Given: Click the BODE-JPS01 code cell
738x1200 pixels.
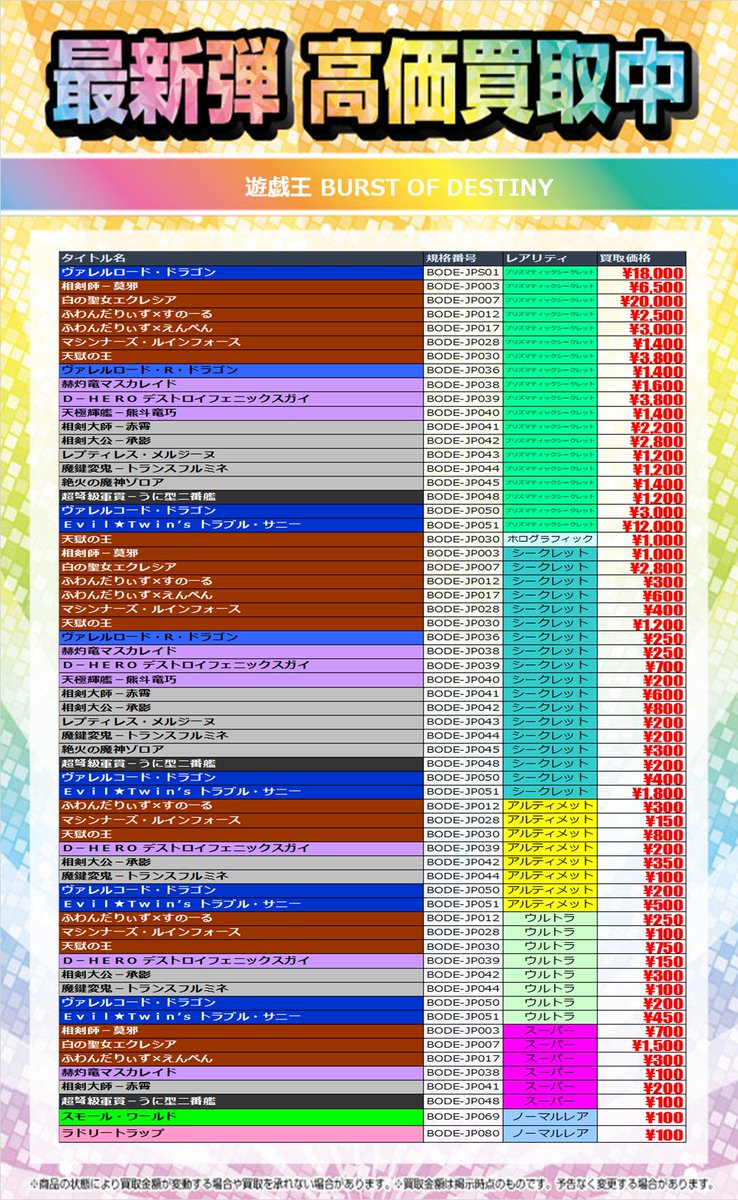Looking at the screenshot, I should [x=463, y=272].
